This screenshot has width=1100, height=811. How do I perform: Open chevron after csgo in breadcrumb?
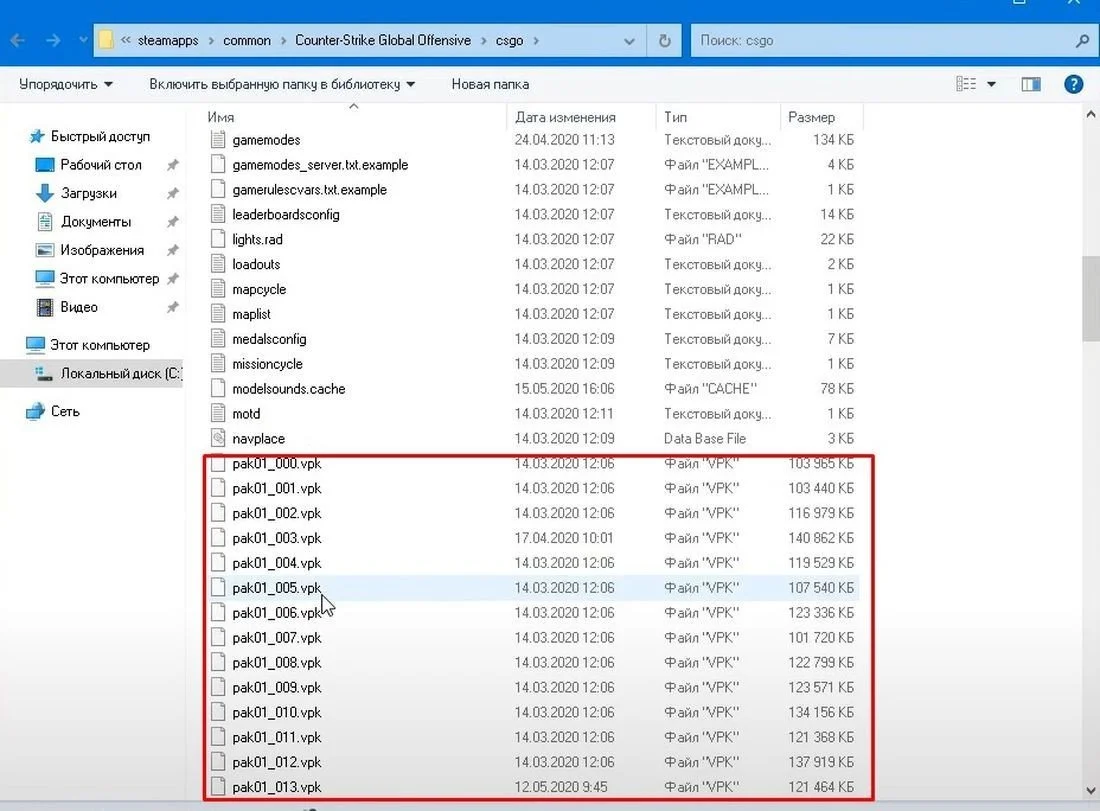536,41
